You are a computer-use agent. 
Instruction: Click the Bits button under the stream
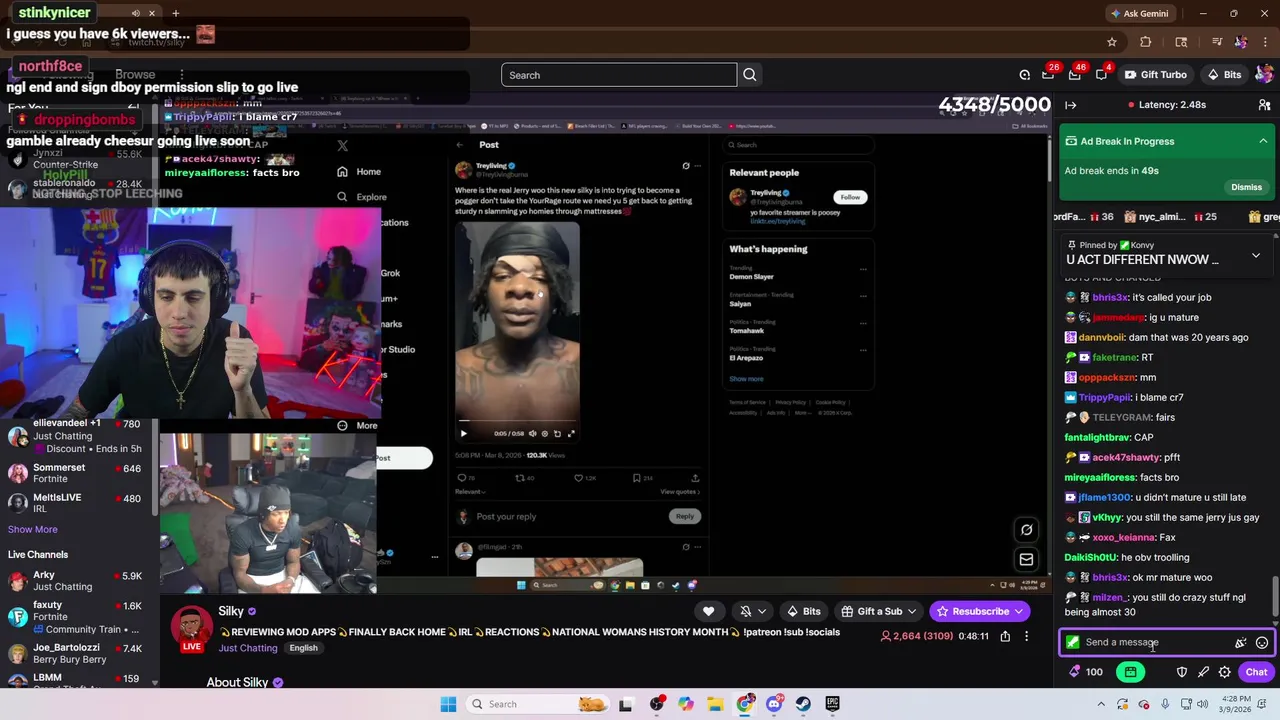tap(803, 611)
